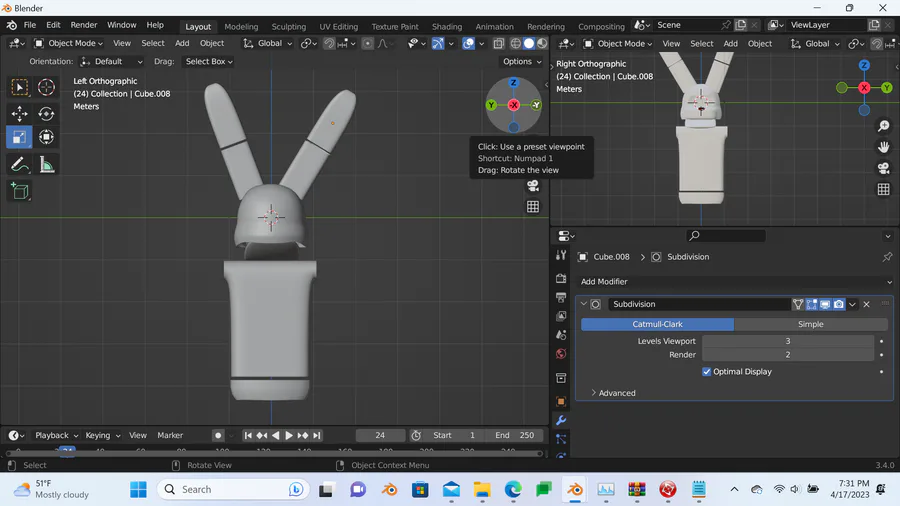
Task: Open the Add Modifier dropdown
Action: pos(733,282)
